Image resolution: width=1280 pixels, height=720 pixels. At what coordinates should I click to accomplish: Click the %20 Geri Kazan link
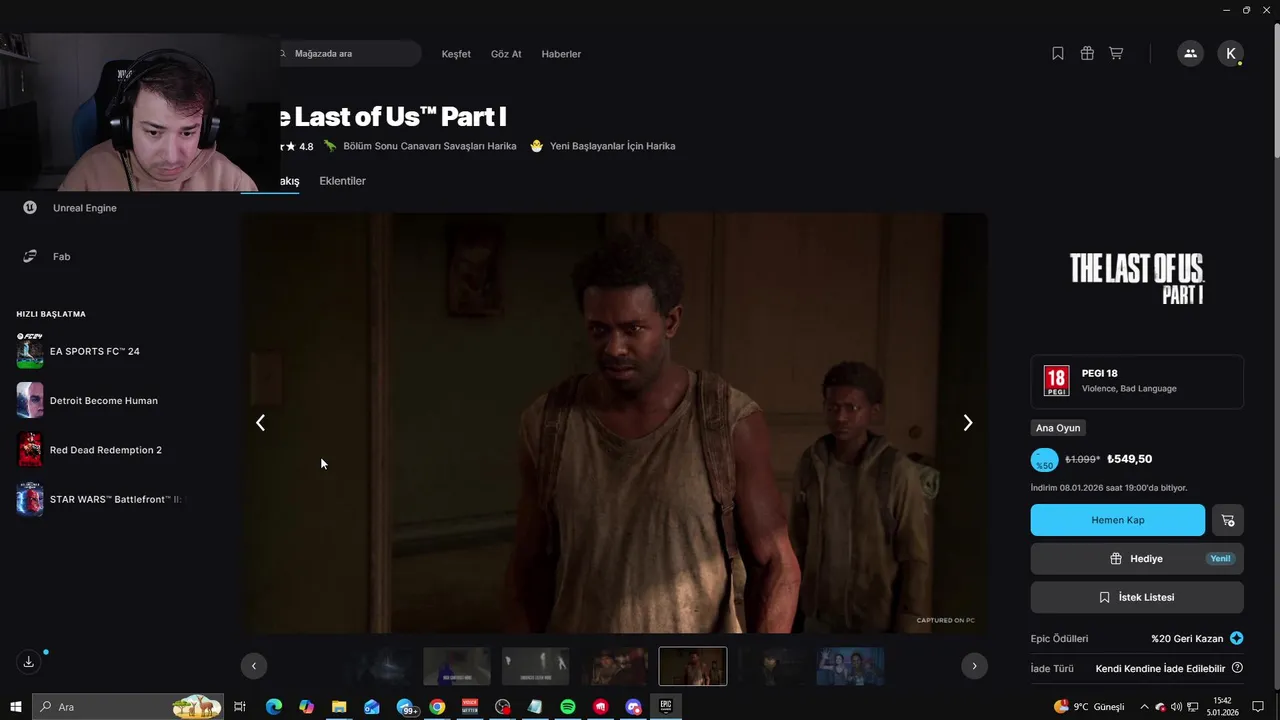pyautogui.click(x=1187, y=638)
